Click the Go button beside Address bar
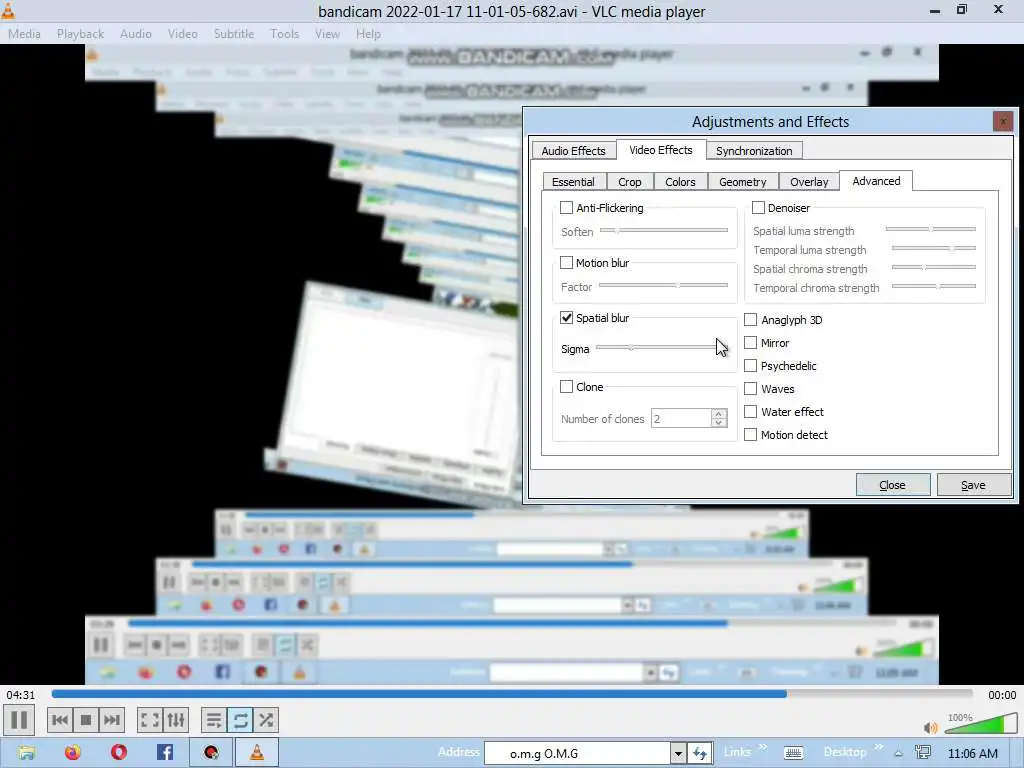1024x768 pixels. click(699, 753)
